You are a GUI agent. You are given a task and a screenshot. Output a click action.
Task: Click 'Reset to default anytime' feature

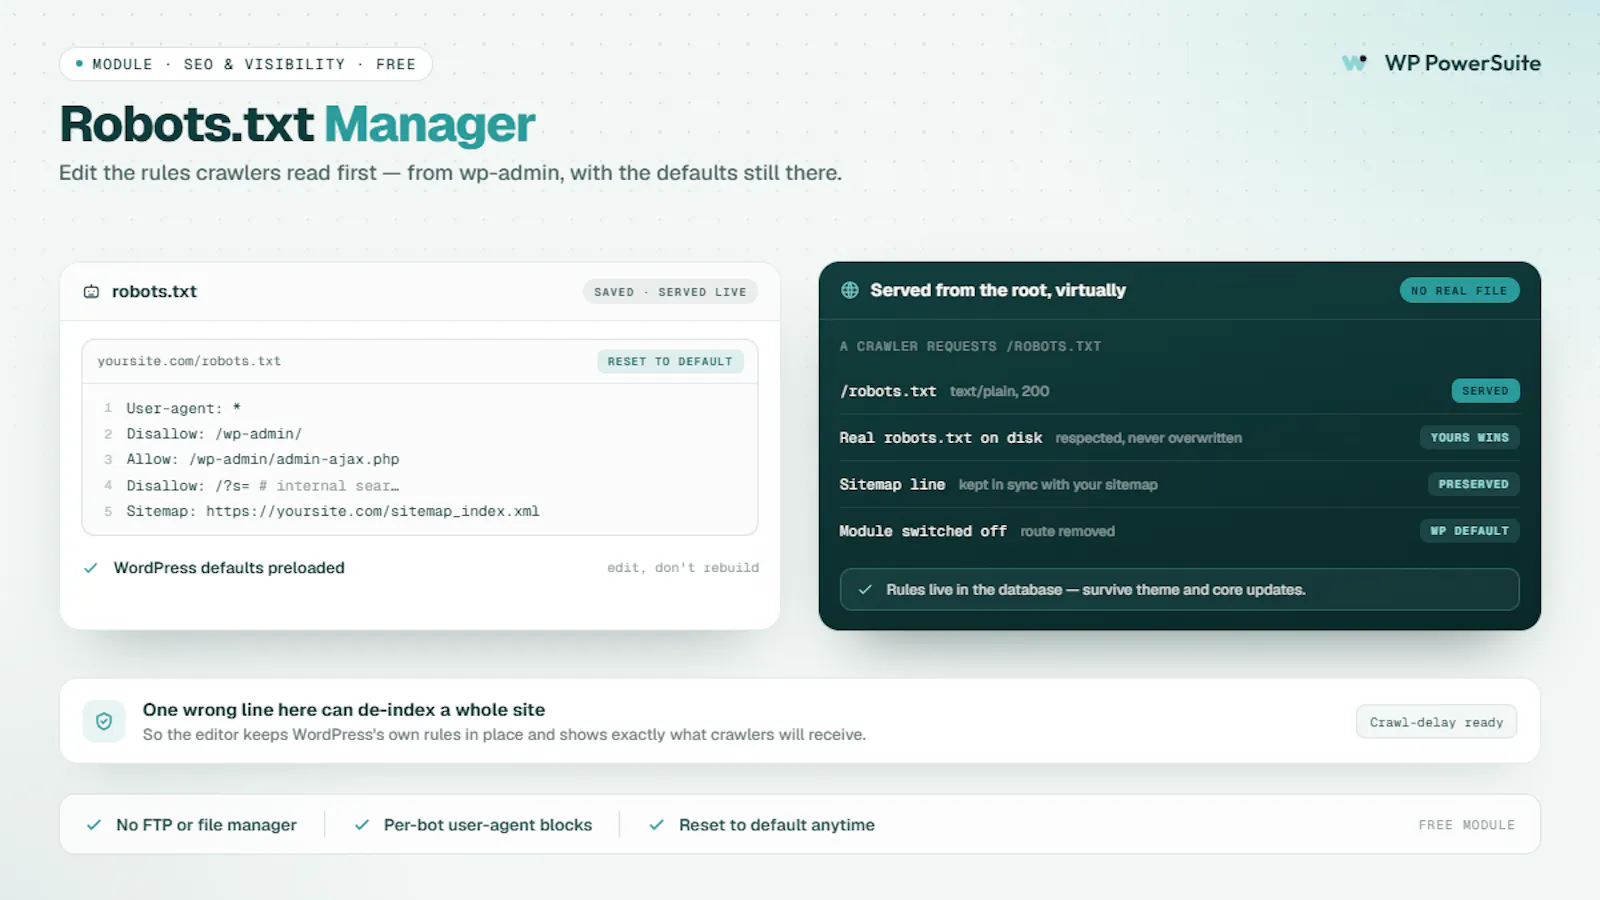tap(777, 825)
